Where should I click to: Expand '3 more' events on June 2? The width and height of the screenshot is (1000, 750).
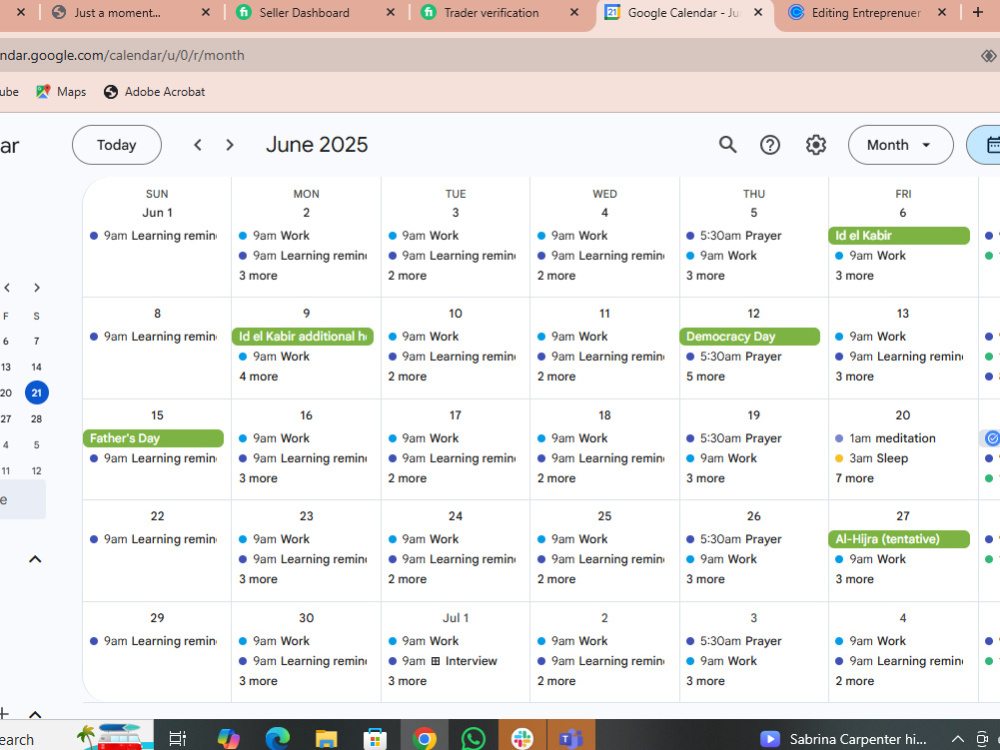coord(258,276)
